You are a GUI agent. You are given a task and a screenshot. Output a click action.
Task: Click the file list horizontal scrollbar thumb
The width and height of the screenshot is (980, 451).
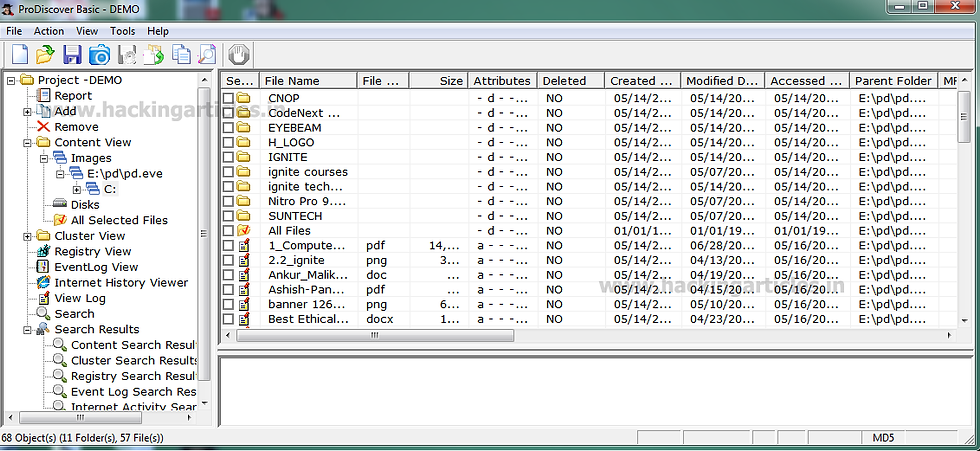375,335
